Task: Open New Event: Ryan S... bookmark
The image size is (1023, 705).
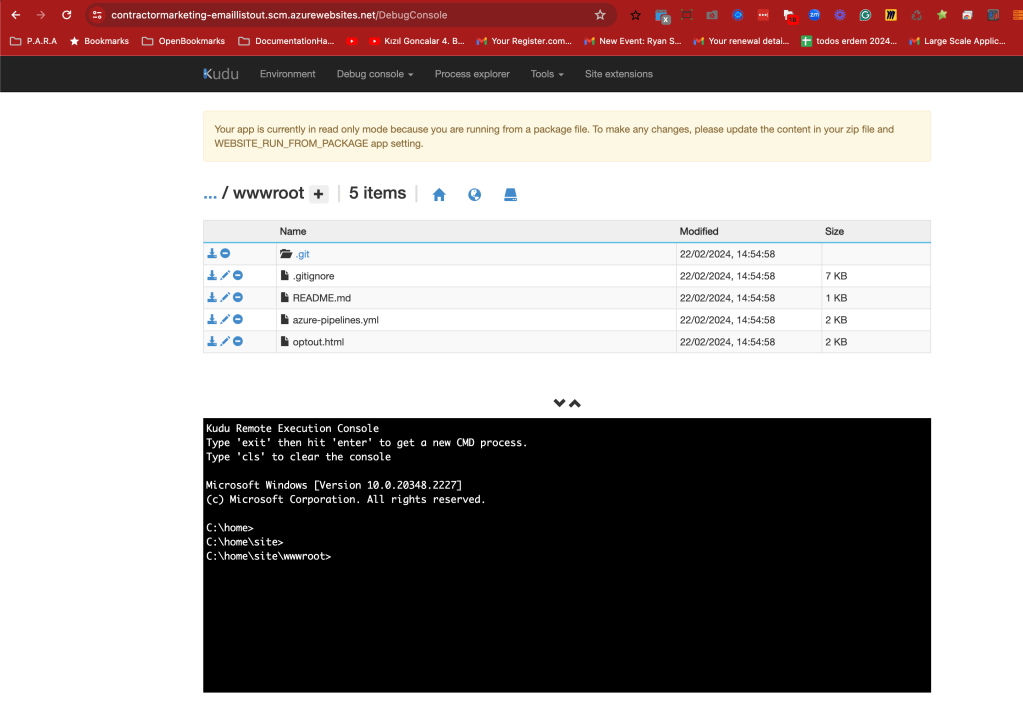Action: [x=633, y=41]
